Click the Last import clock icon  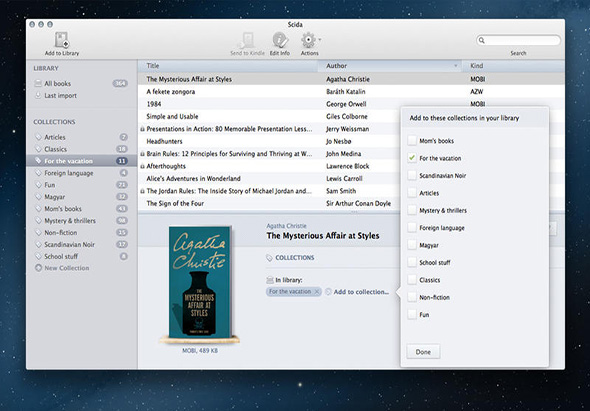pos(38,96)
